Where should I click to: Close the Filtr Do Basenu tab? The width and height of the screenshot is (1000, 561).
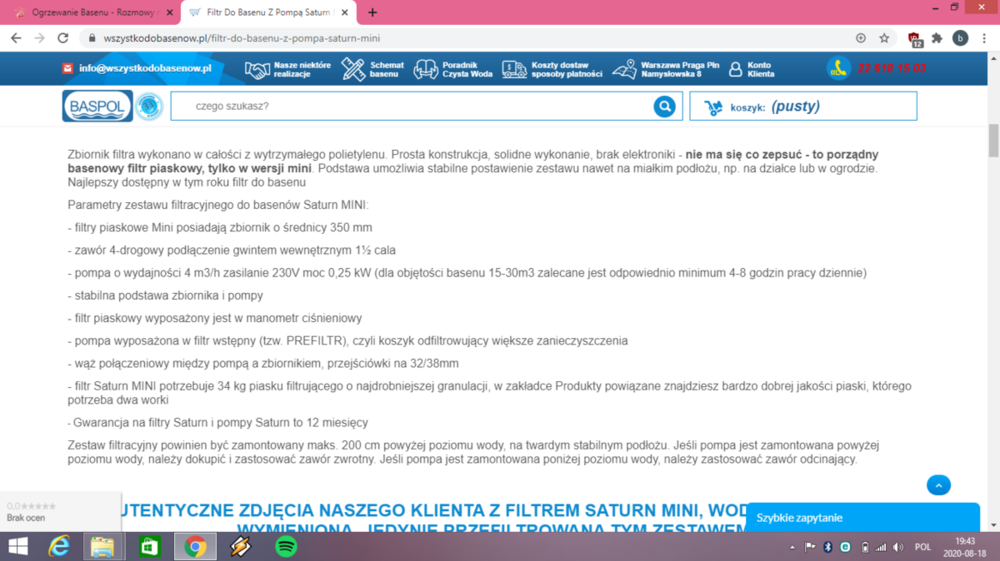345,12
